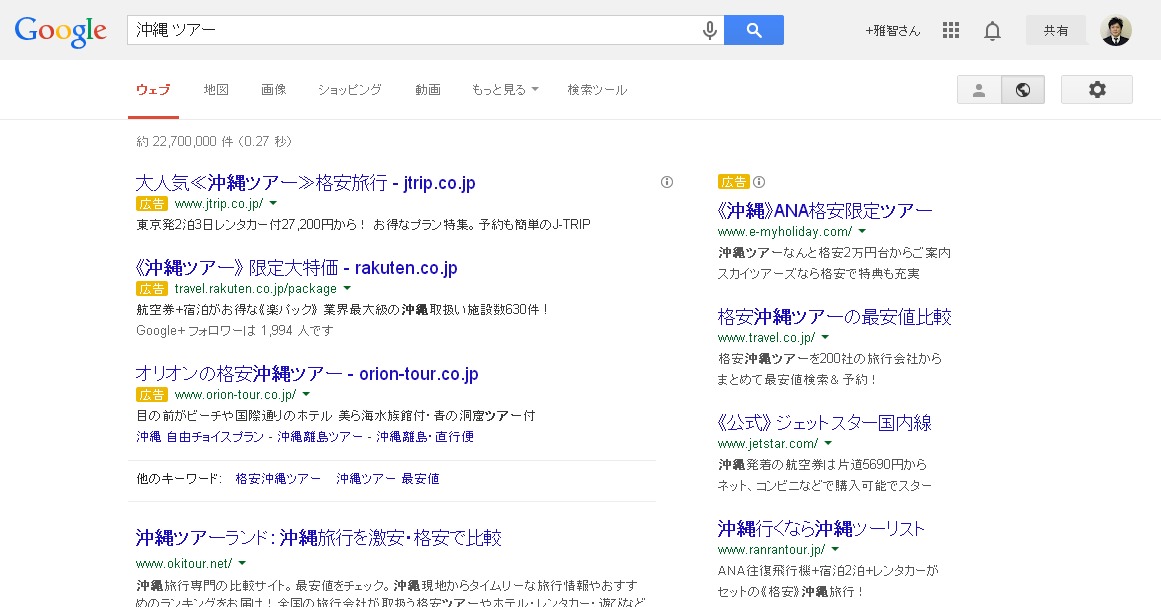Open 格安沖縄ツアーの最安値比較 ad

tap(834, 317)
